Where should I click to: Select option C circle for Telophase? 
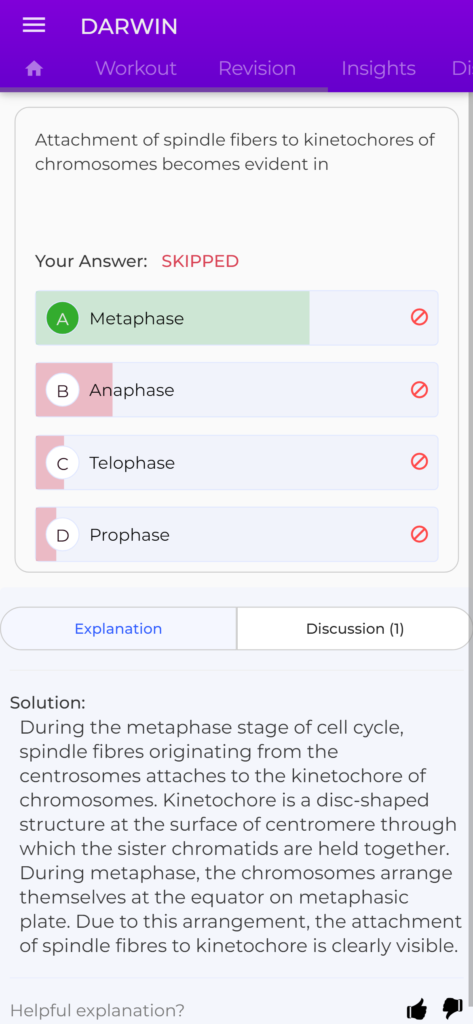point(63,463)
